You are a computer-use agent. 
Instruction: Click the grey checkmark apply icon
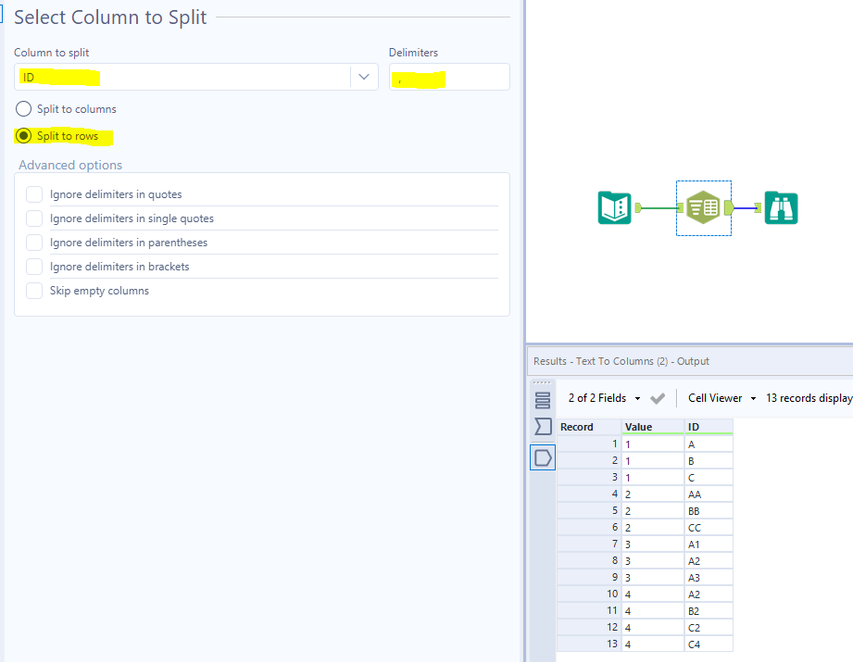pos(657,399)
